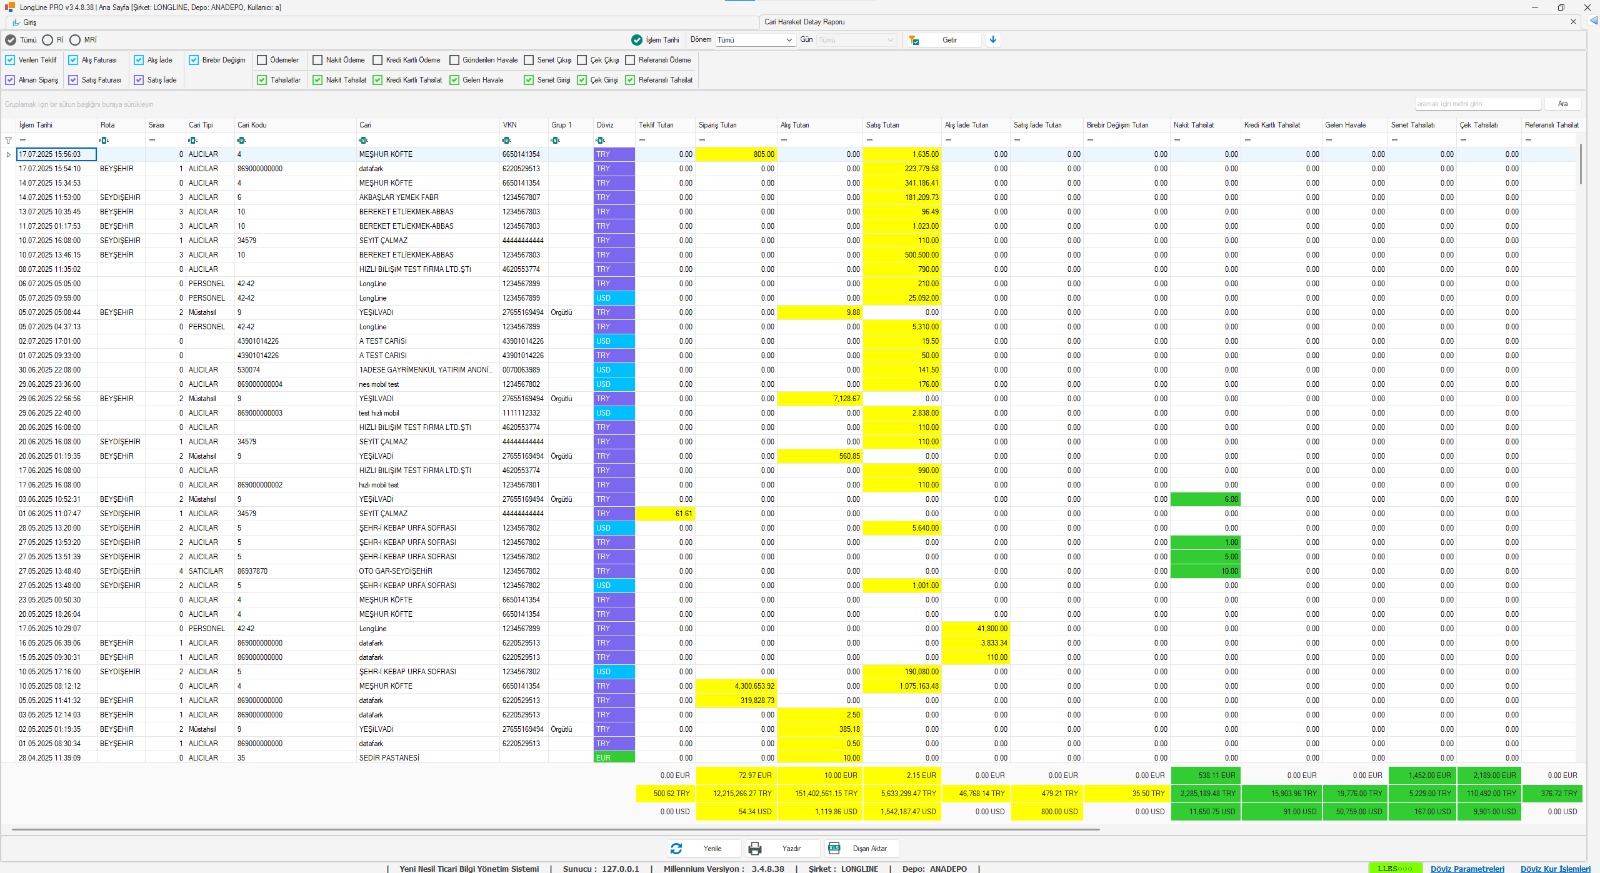Enable the Nakit Ödeme checkbox
Screen dimensions: 1600x873
[318, 60]
